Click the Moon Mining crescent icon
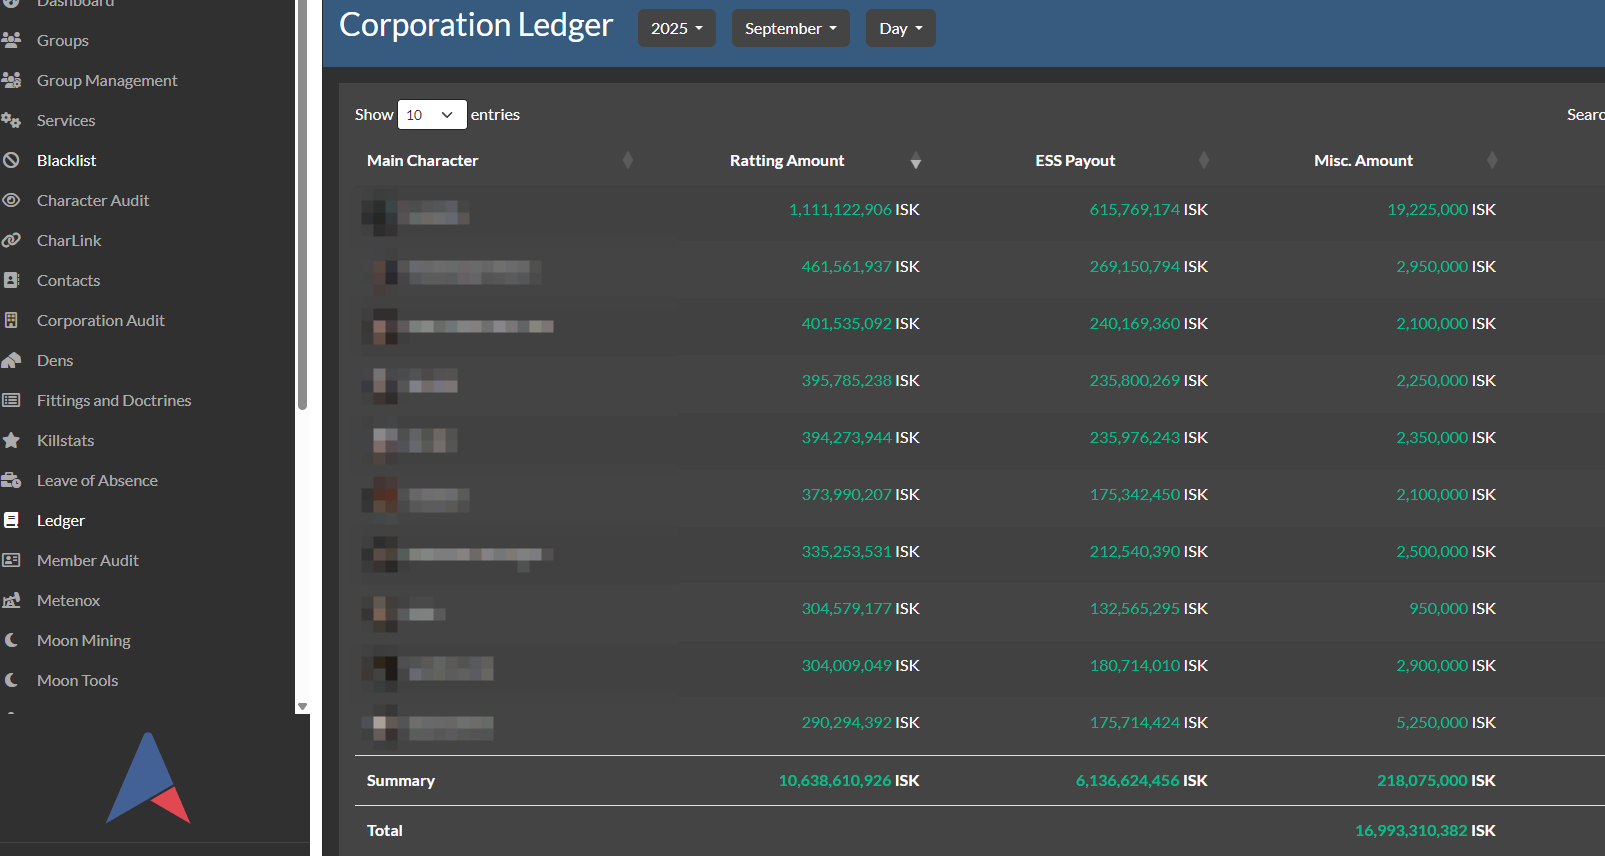This screenshot has height=856, width=1605. coord(11,640)
